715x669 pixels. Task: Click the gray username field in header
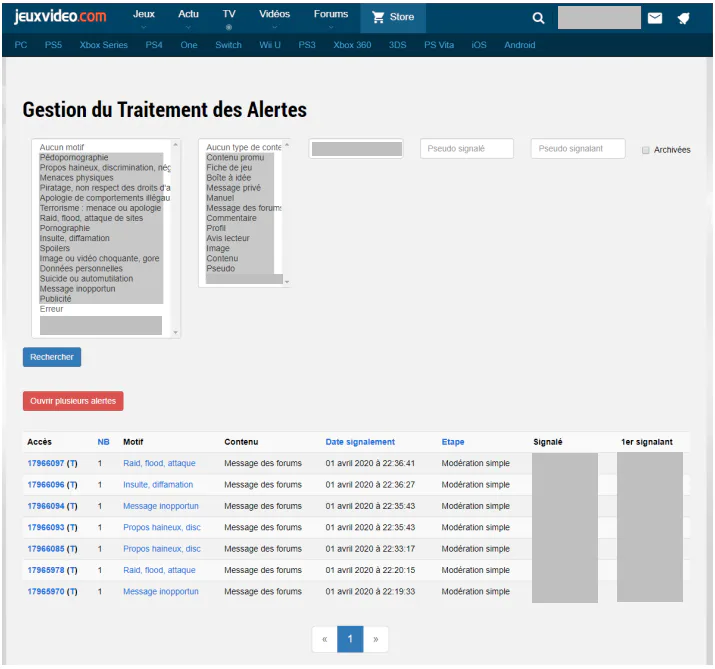(x=599, y=18)
